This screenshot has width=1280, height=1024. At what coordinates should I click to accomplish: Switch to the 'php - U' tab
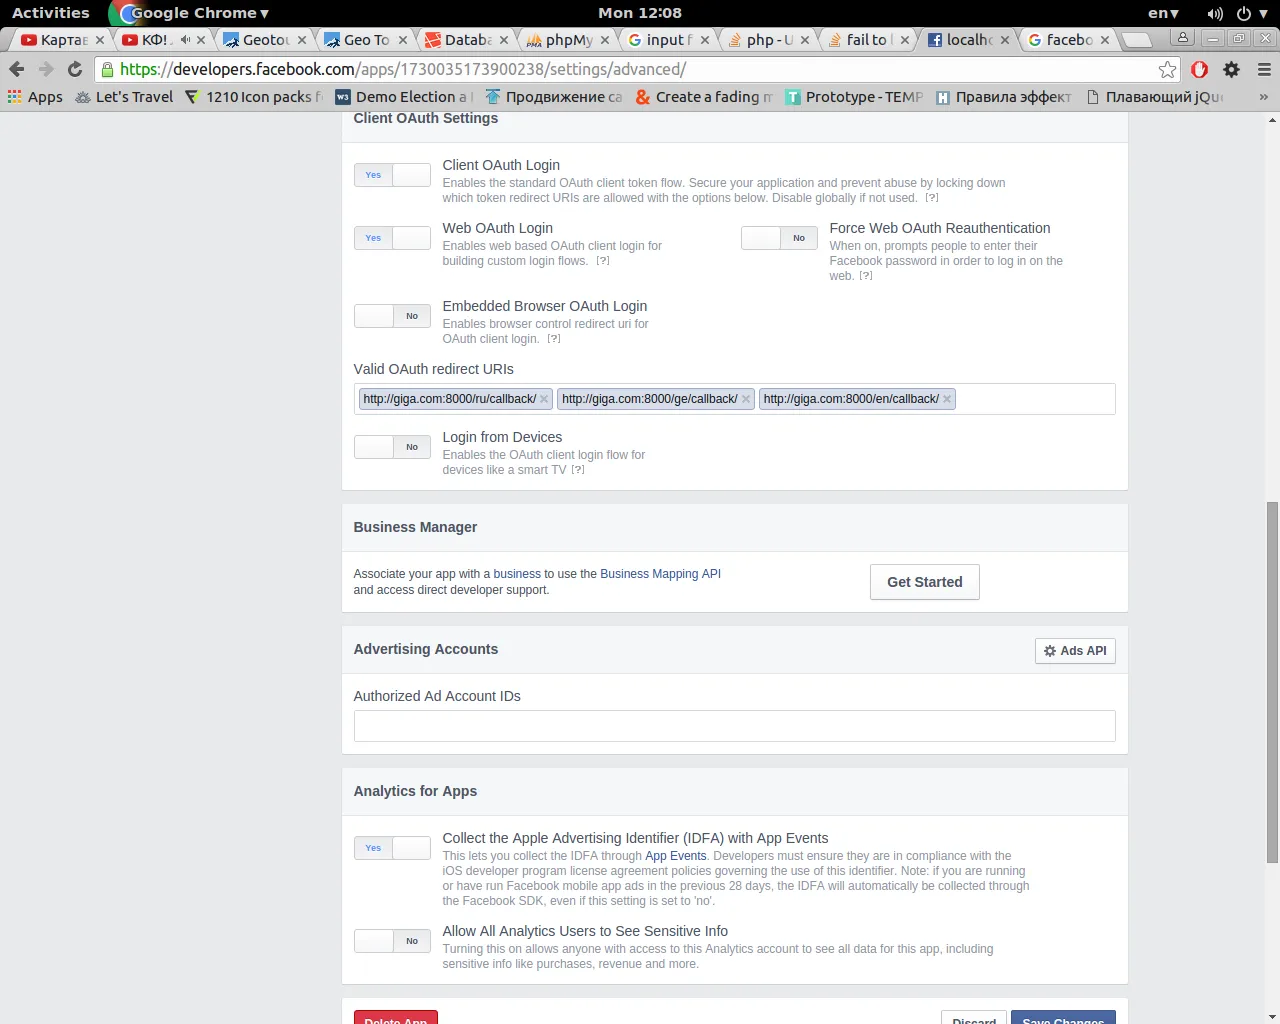click(x=768, y=40)
